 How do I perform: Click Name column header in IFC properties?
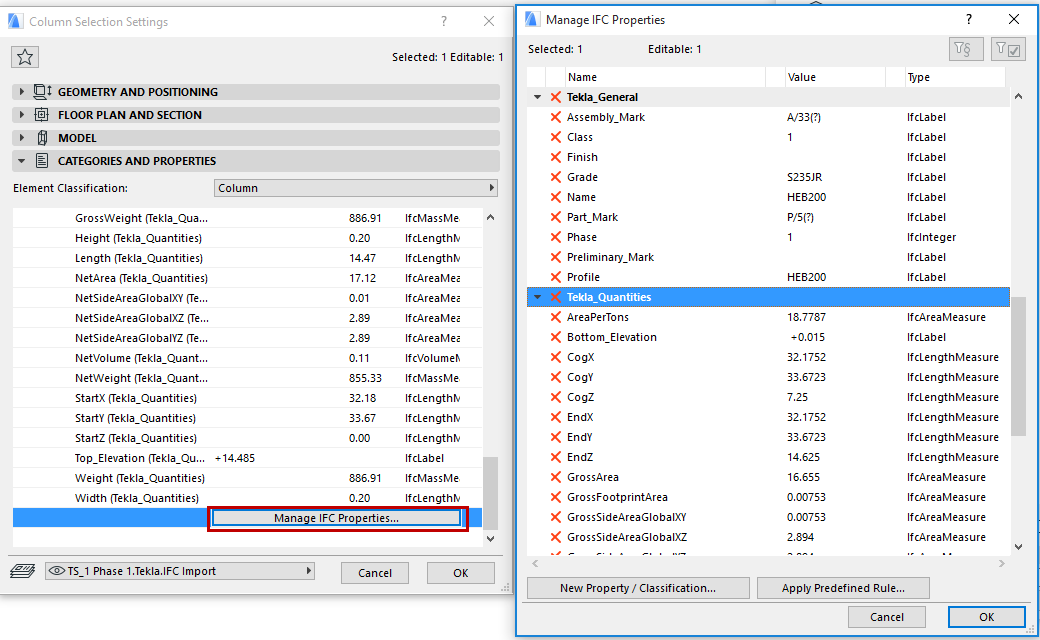click(665, 77)
